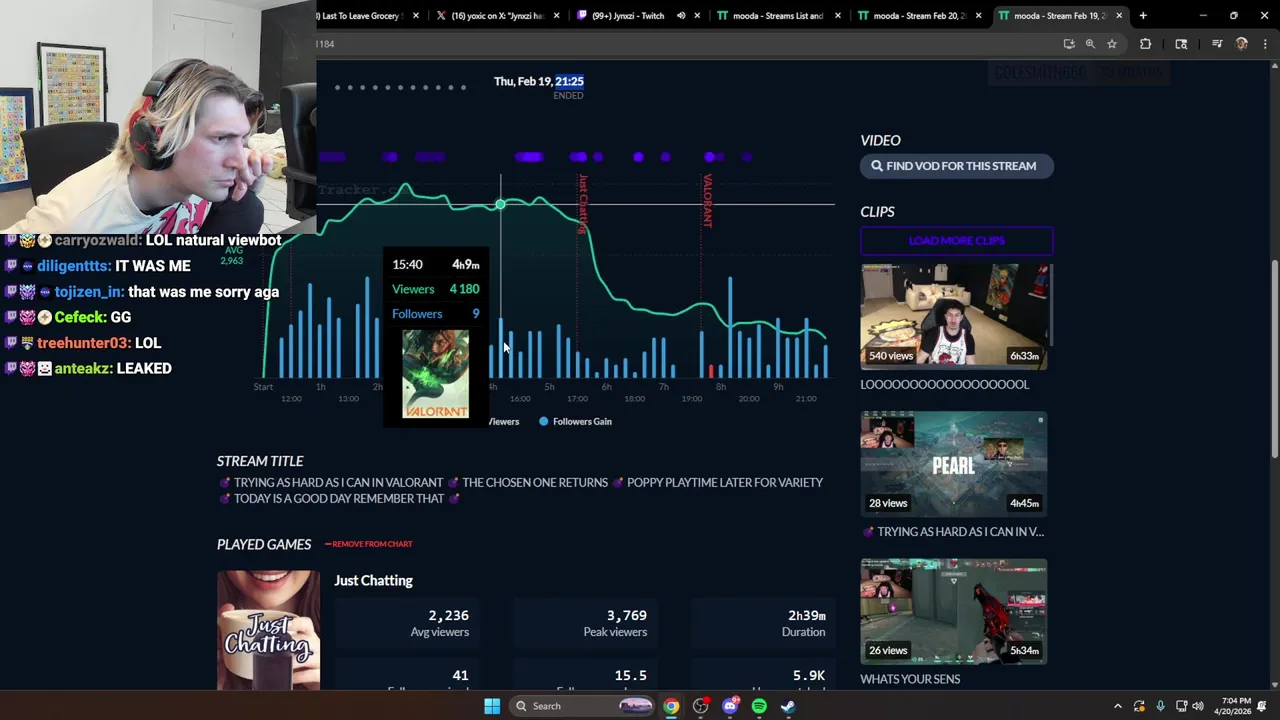
Task: Click the bookmark star icon in address bar
Action: tap(1112, 44)
